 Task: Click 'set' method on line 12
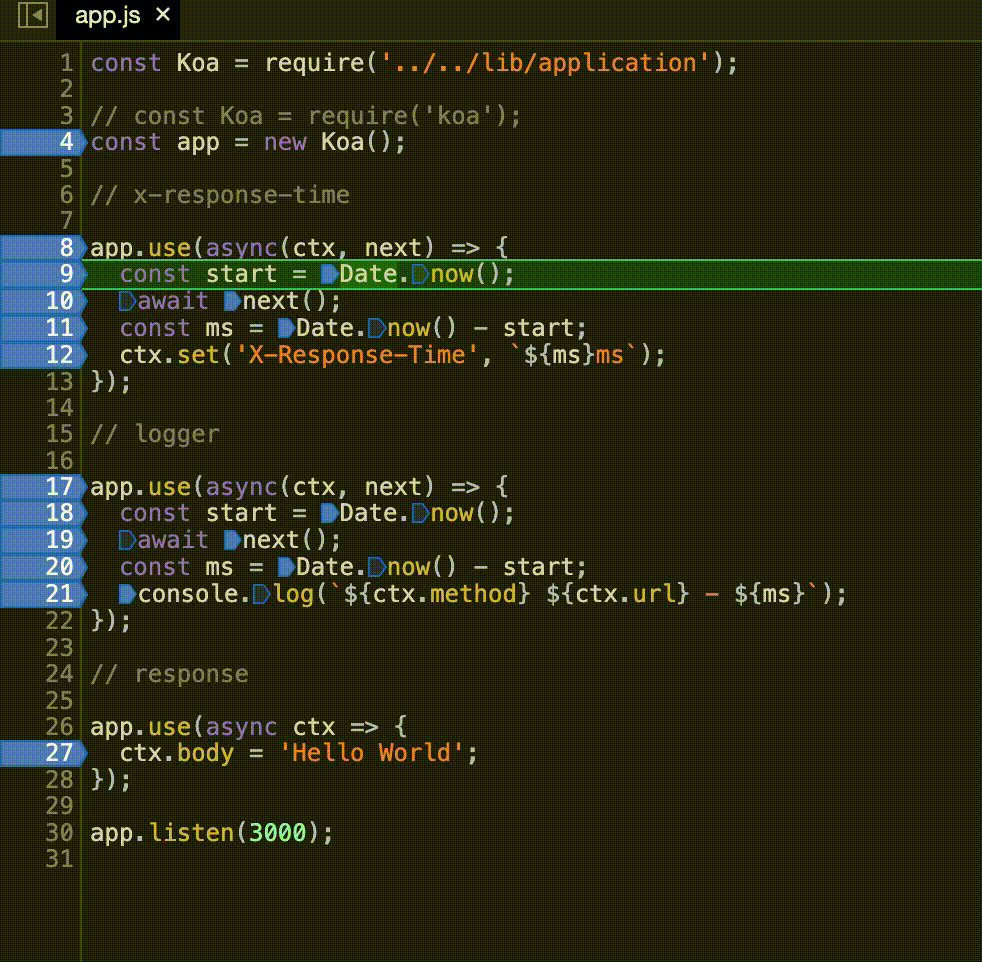pos(199,355)
